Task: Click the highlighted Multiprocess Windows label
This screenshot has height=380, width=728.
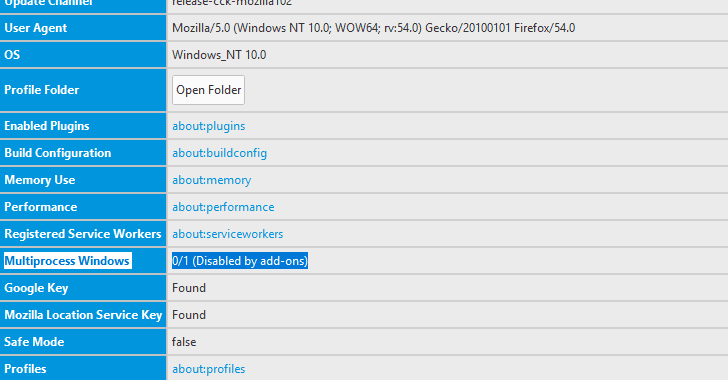Action: [67, 261]
